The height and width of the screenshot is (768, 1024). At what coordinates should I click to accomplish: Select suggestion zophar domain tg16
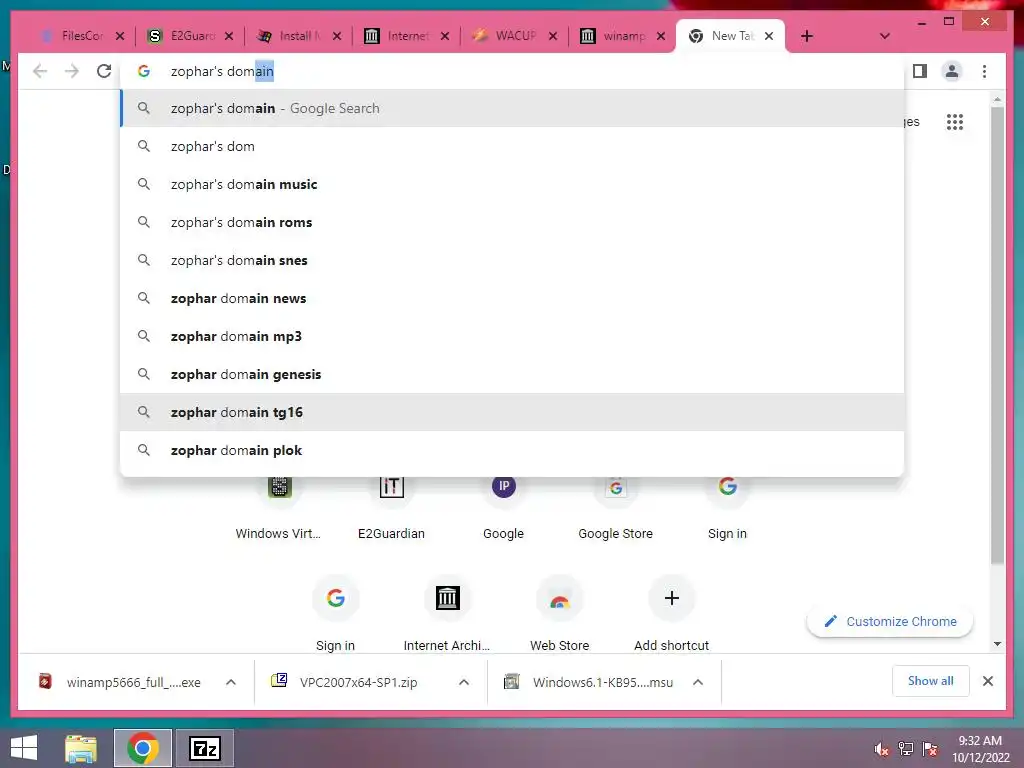tap(513, 412)
